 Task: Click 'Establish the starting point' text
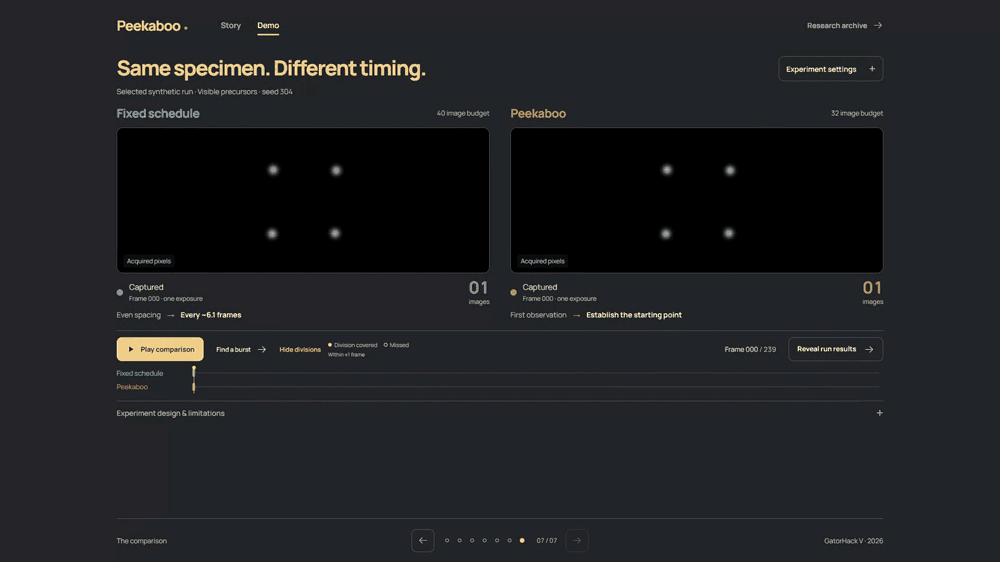634,315
